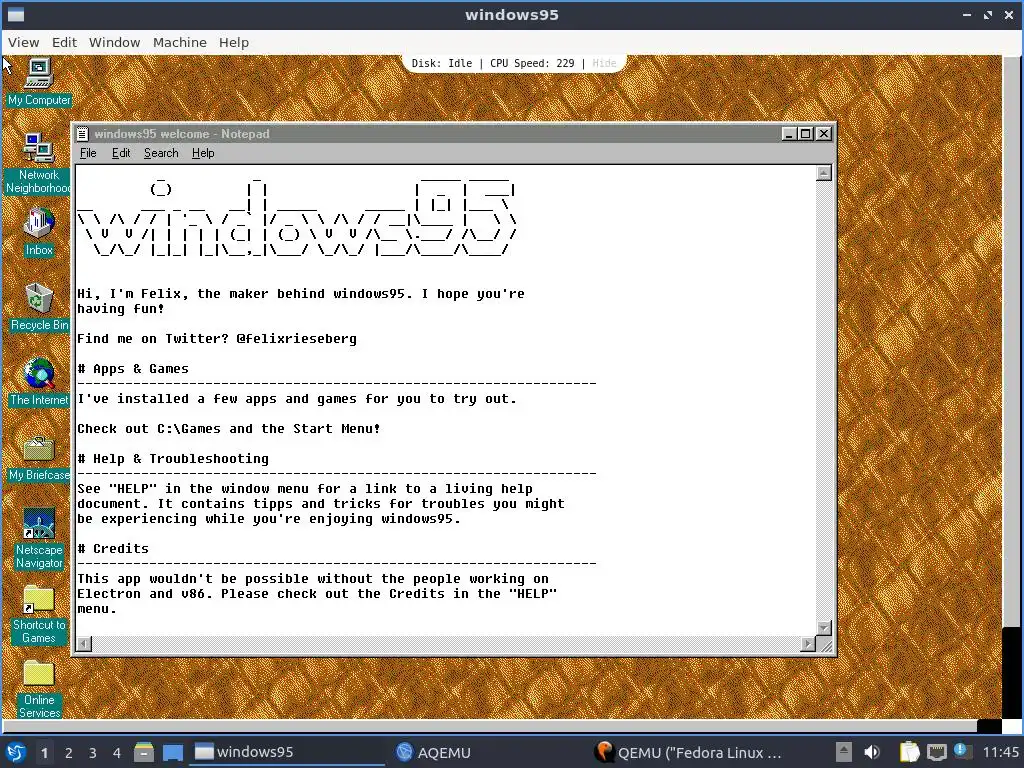Open Notepad File menu
The image size is (1024, 768).
pos(88,153)
